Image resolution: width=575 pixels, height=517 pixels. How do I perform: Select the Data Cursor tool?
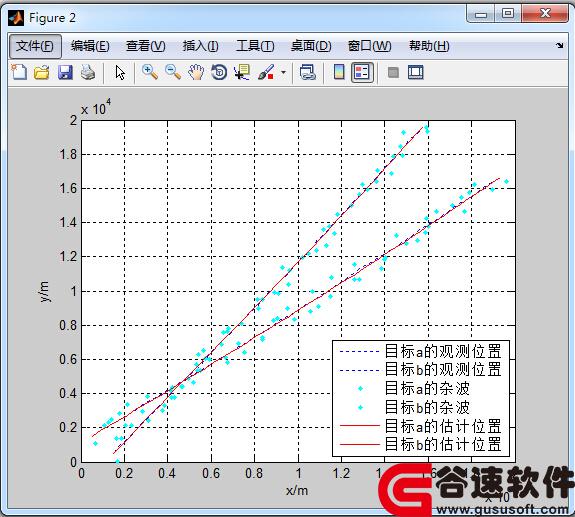(242, 72)
